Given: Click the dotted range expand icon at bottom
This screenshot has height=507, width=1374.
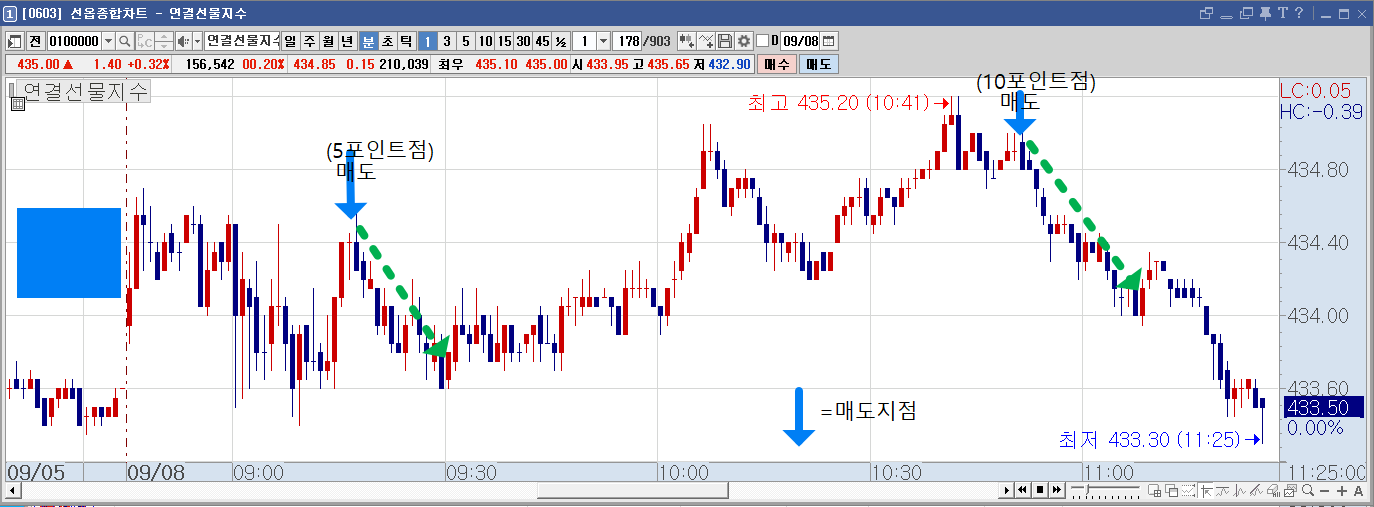Looking at the screenshot, I should [x=1188, y=490].
